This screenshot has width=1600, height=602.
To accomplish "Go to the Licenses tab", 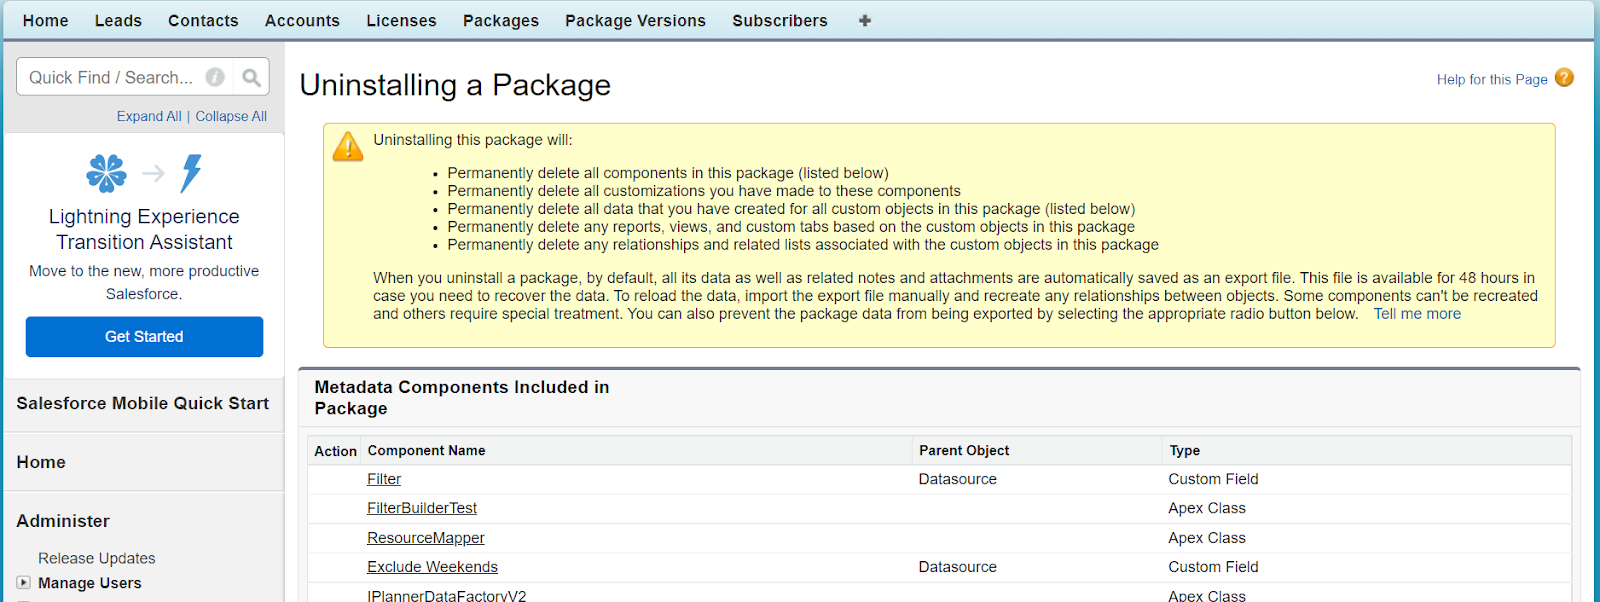I will pyautogui.click(x=401, y=20).
